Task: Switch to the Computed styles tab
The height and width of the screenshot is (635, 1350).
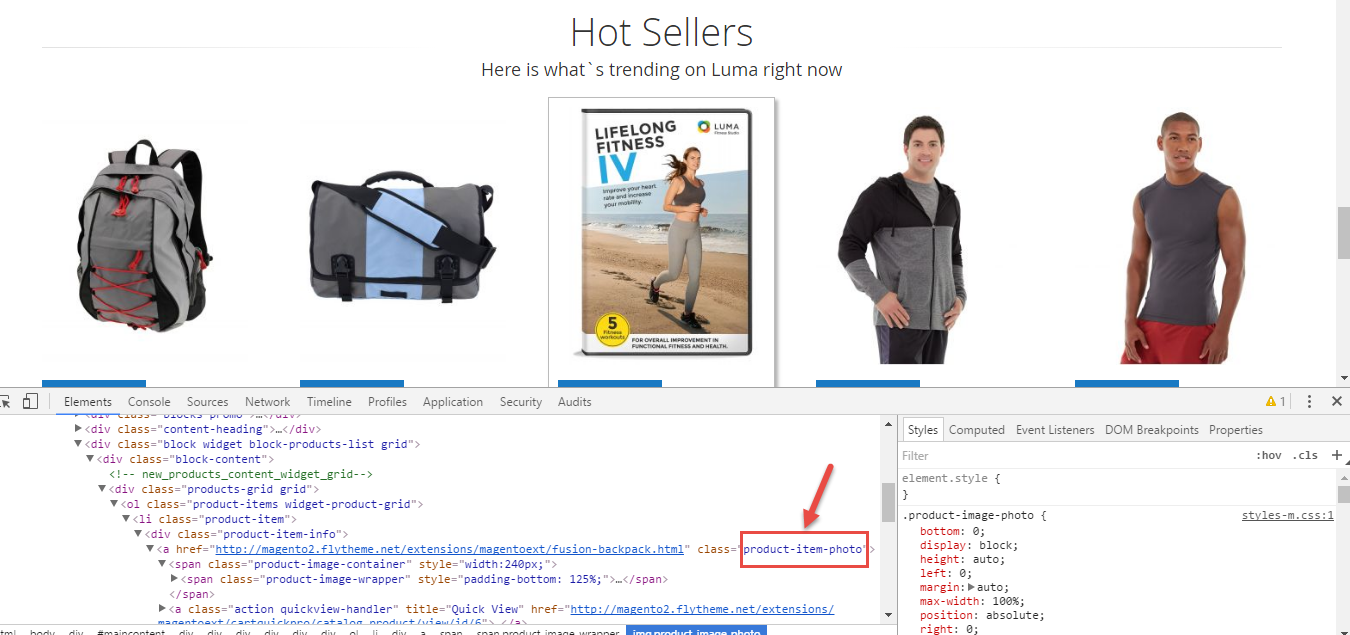Action: (x=977, y=430)
